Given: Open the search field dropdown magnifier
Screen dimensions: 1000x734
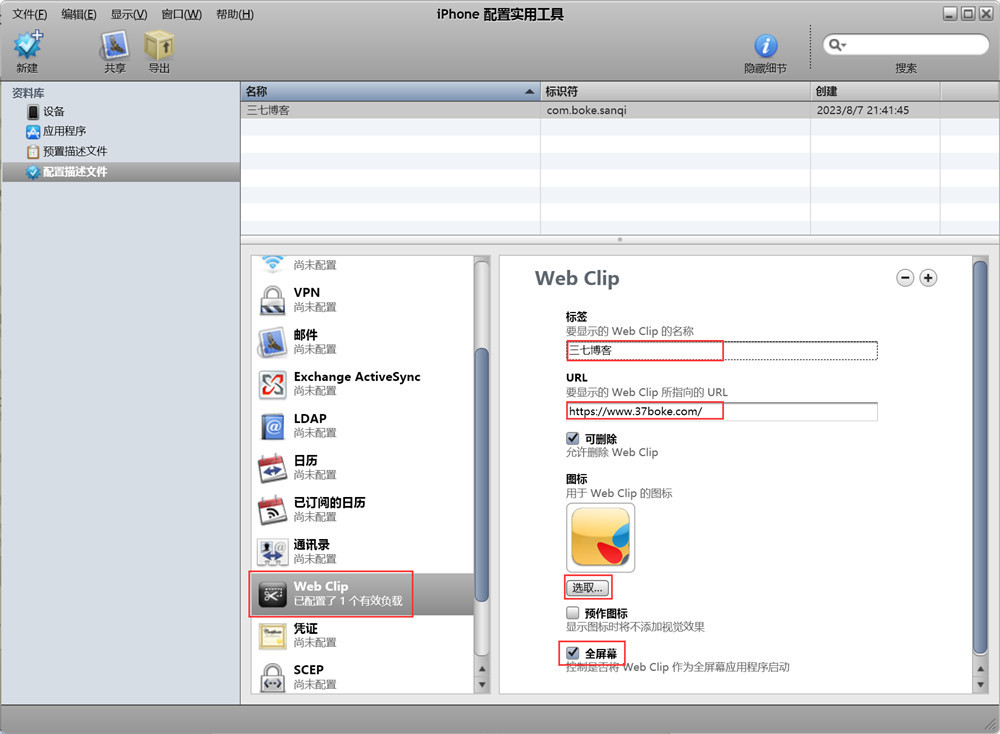Looking at the screenshot, I should point(836,45).
